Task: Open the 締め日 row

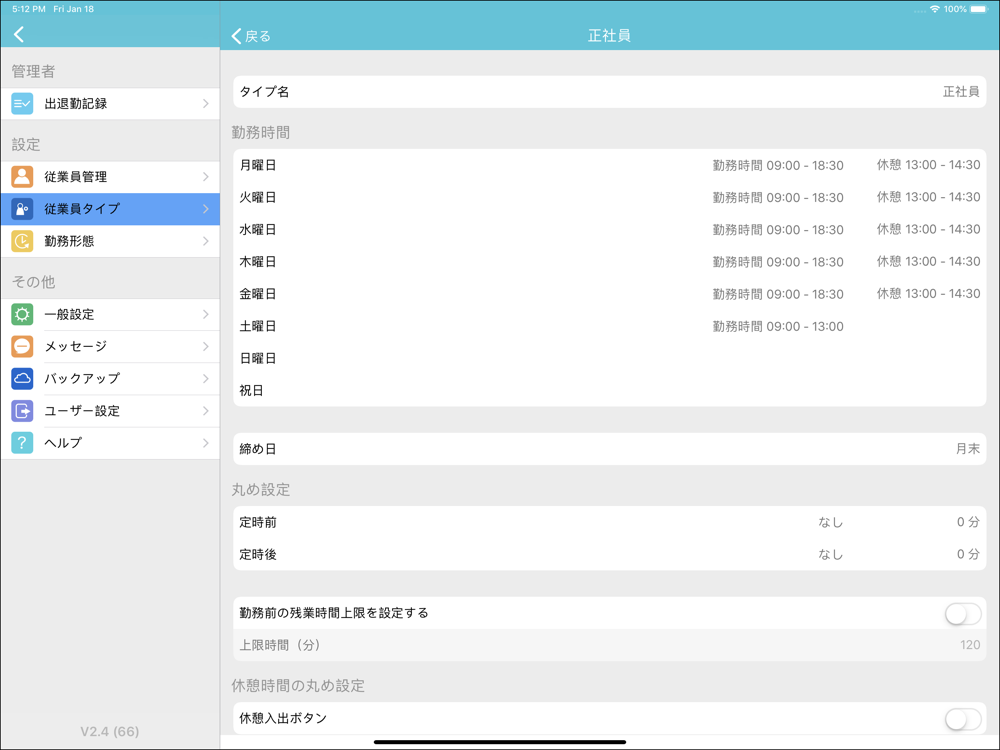Action: point(610,449)
